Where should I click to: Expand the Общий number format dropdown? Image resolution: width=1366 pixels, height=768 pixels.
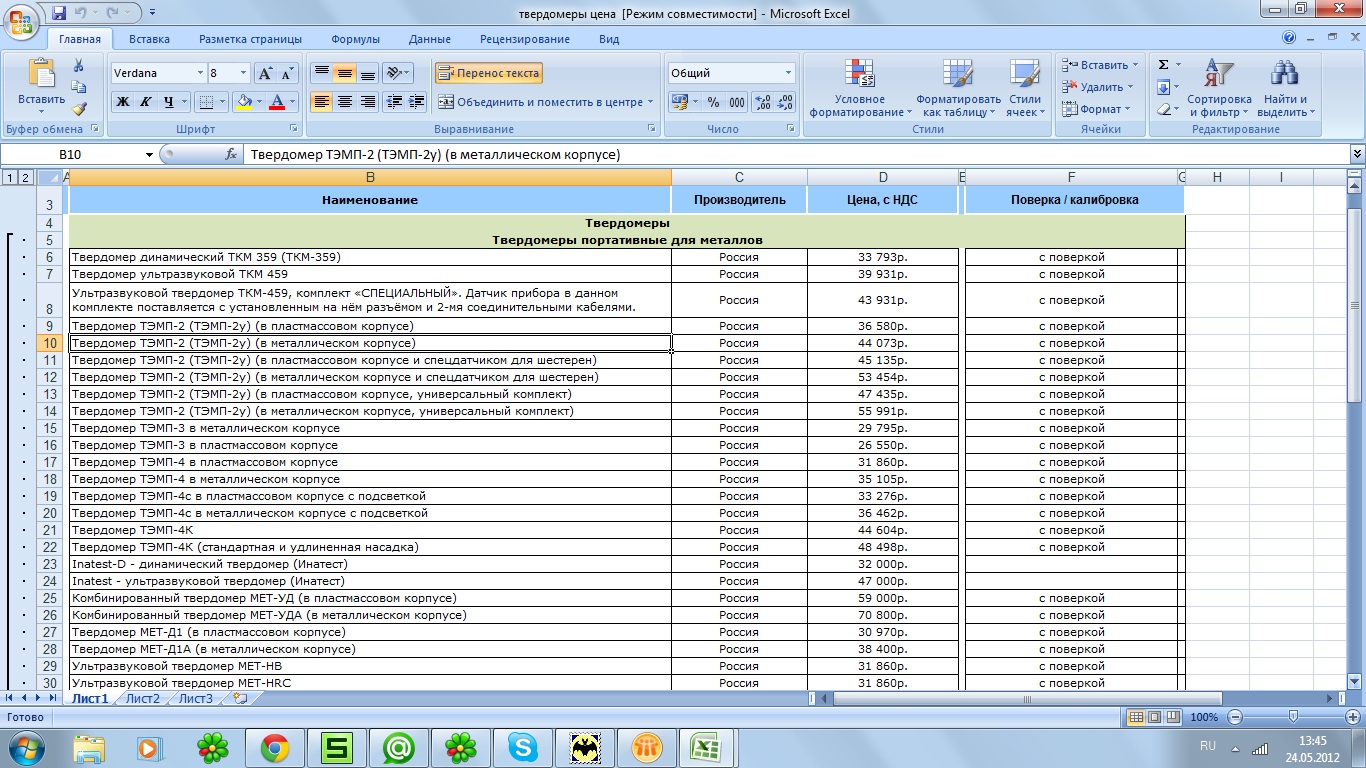(788, 74)
